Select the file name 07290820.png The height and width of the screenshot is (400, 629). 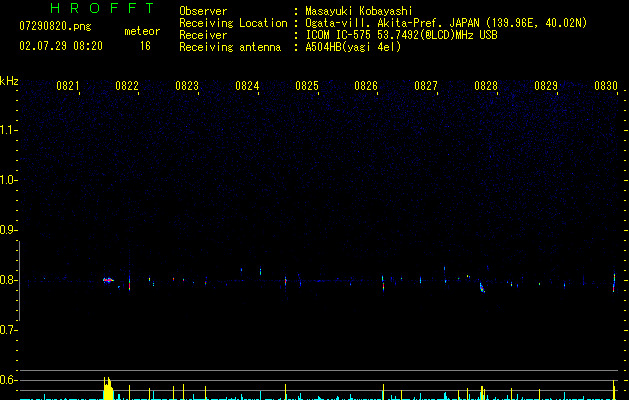click(x=55, y=27)
